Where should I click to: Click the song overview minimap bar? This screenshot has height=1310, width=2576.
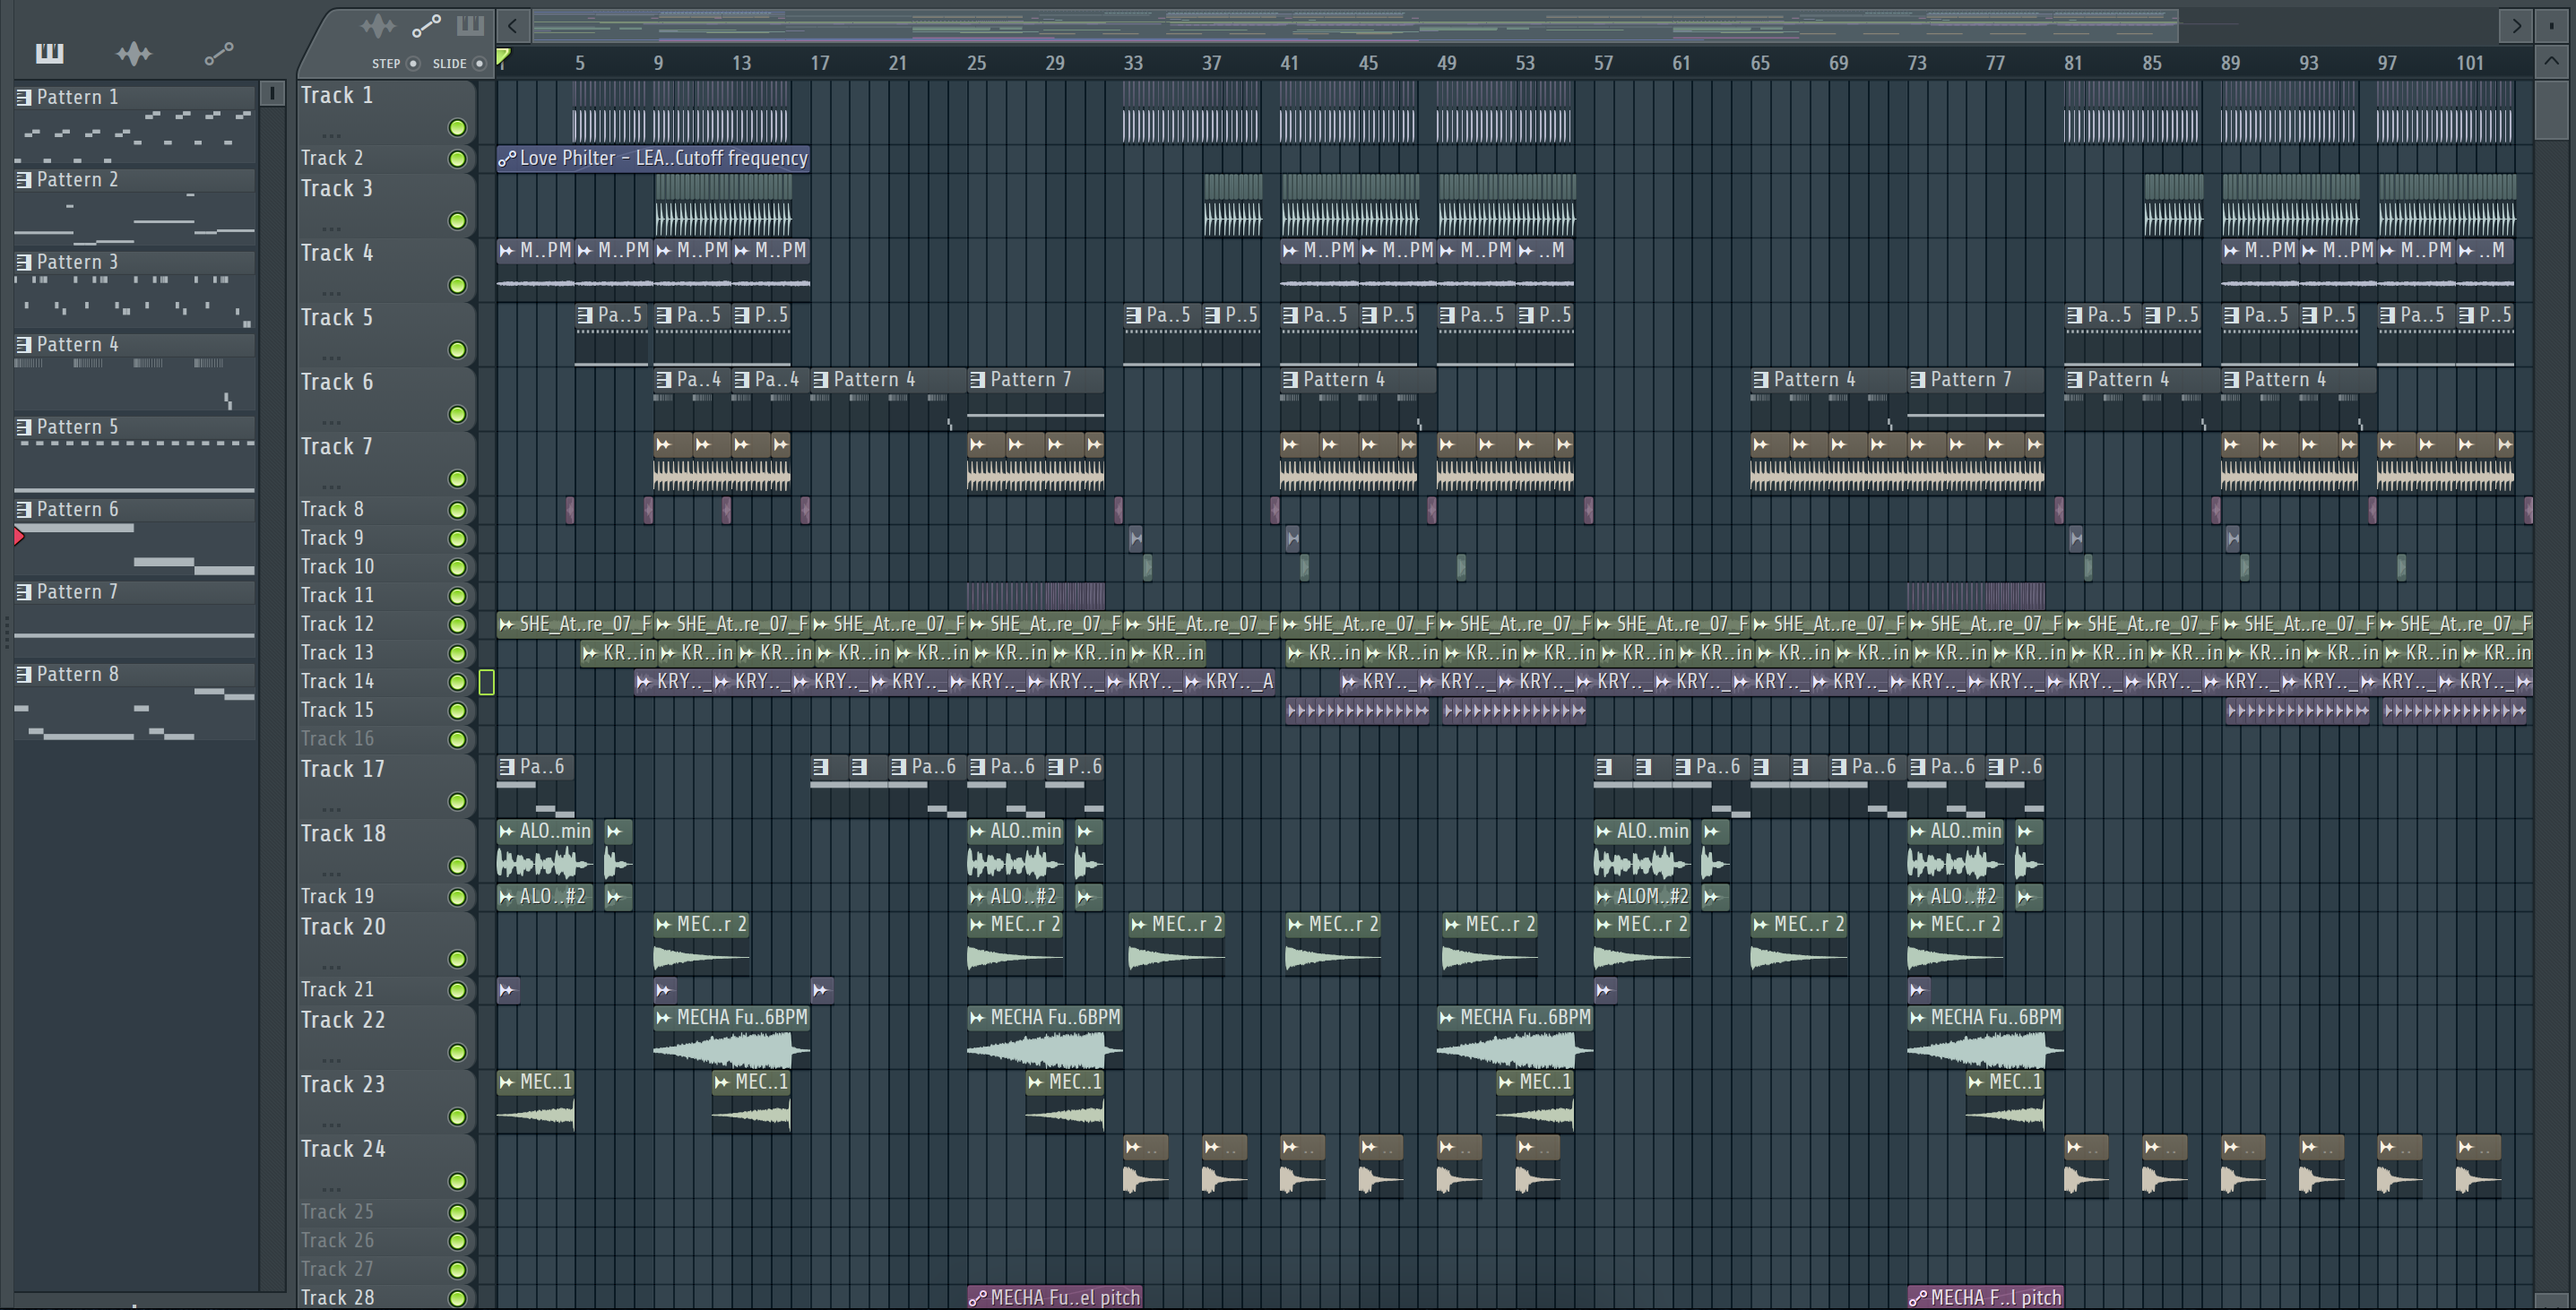pyautogui.click(x=1355, y=25)
